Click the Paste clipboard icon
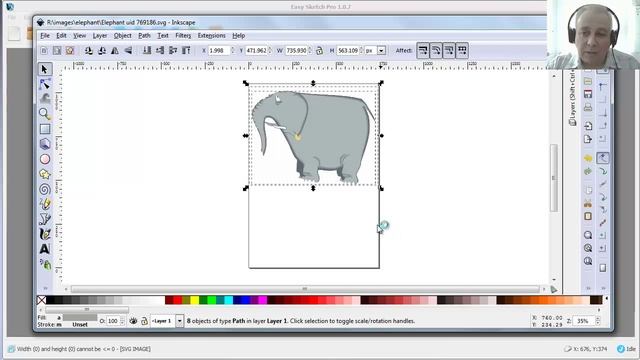 point(588,216)
